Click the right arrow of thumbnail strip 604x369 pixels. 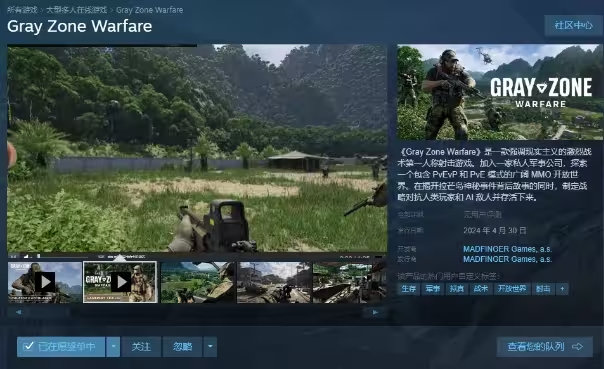[375, 312]
